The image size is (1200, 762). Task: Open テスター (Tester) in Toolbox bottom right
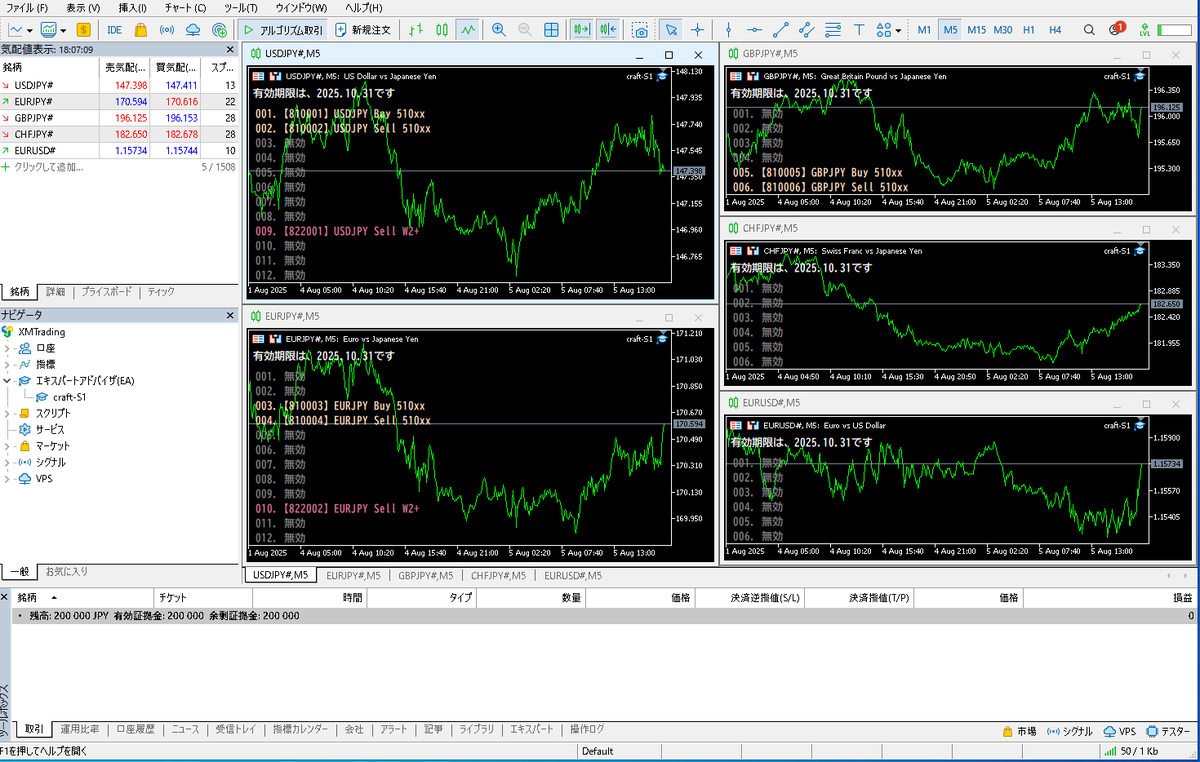[x=1167, y=731]
